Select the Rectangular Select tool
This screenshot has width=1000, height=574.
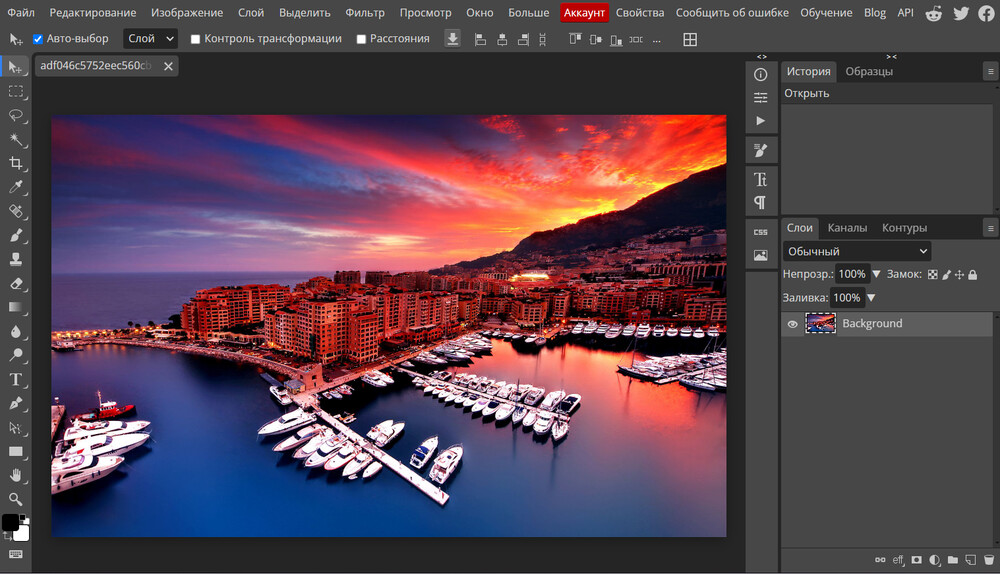16,92
